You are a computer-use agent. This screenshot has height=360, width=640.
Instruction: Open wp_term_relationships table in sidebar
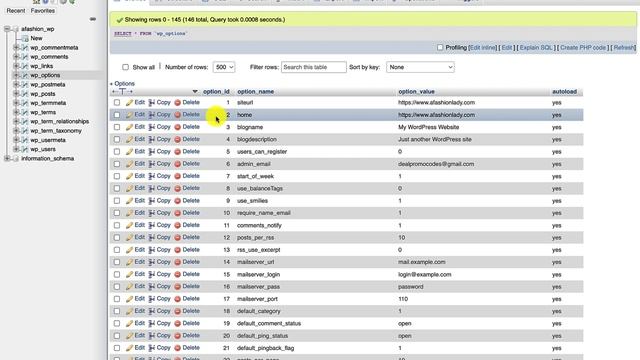tap(60, 122)
